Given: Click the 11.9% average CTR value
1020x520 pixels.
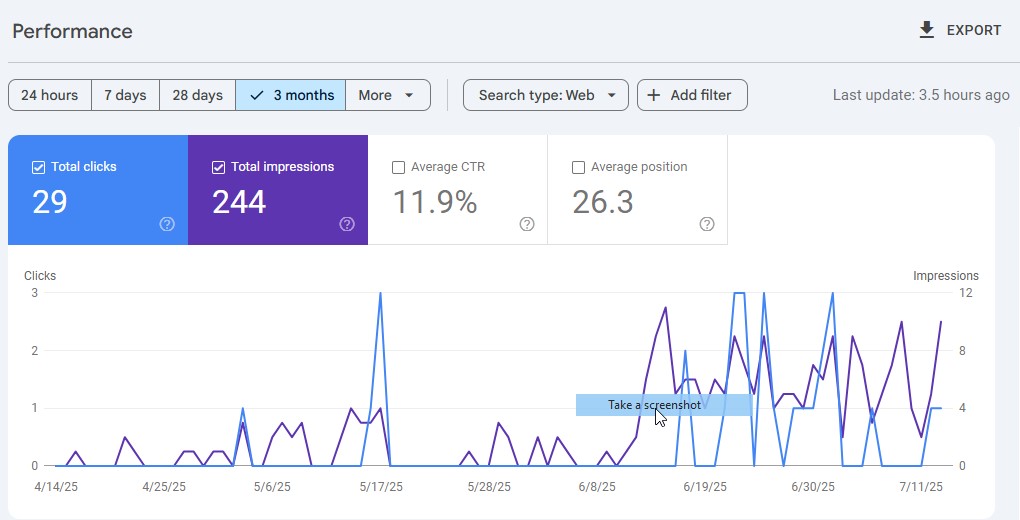Looking at the screenshot, I should coord(435,202).
